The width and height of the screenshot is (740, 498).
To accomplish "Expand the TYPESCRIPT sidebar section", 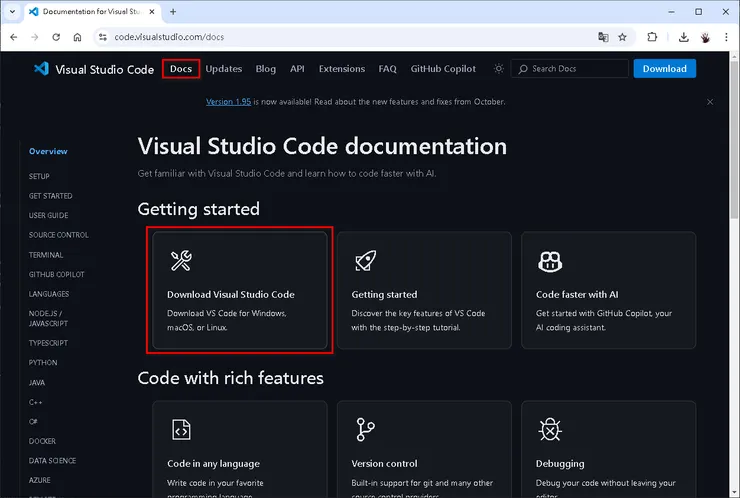I will pos(48,343).
